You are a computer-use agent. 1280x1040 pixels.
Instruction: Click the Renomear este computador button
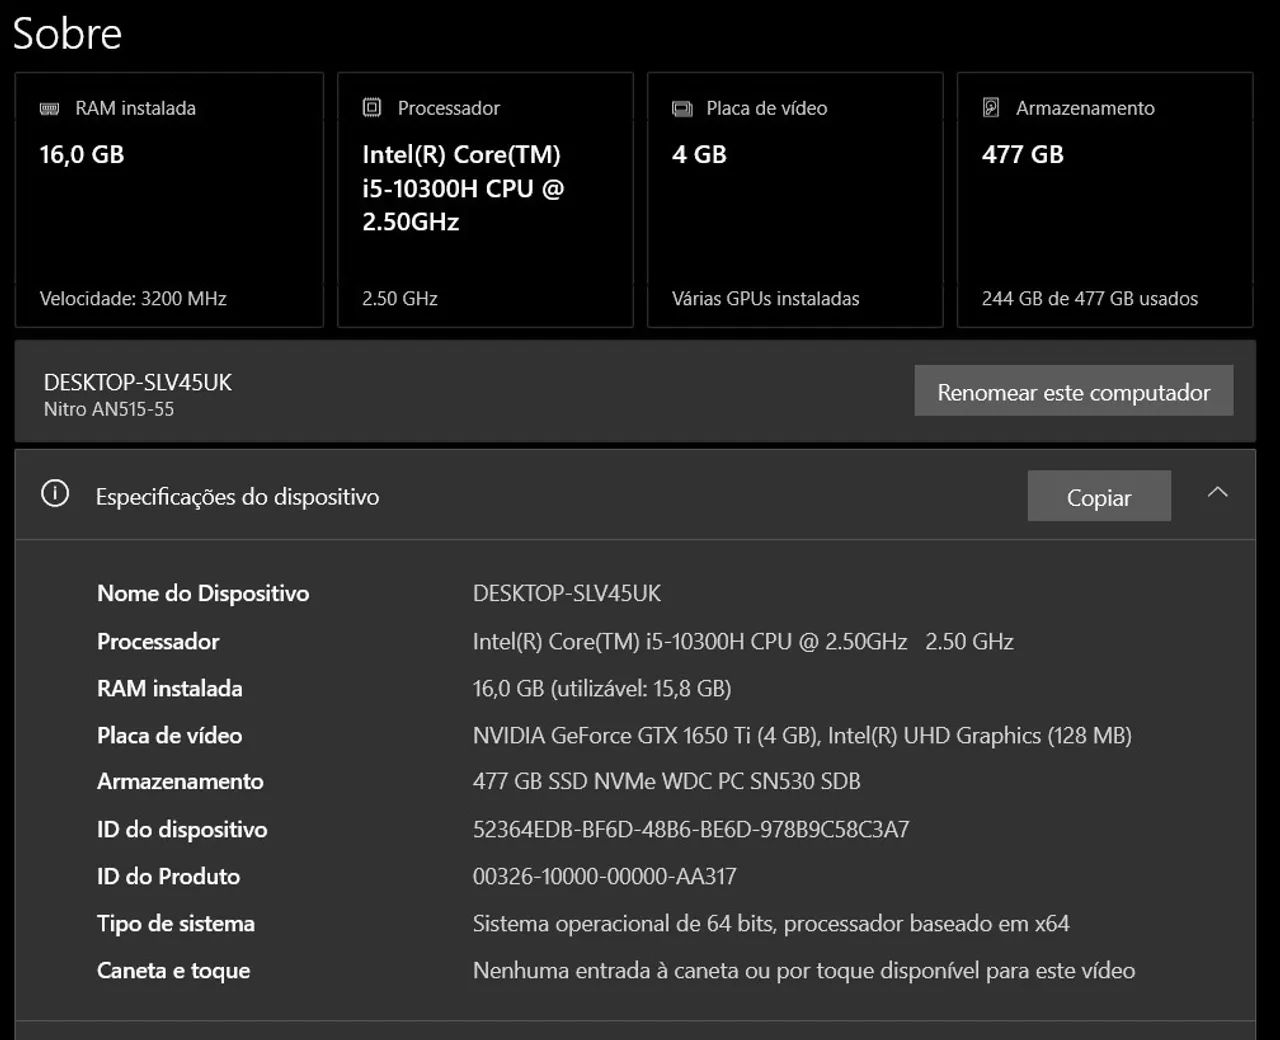click(x=1073, y=391)
